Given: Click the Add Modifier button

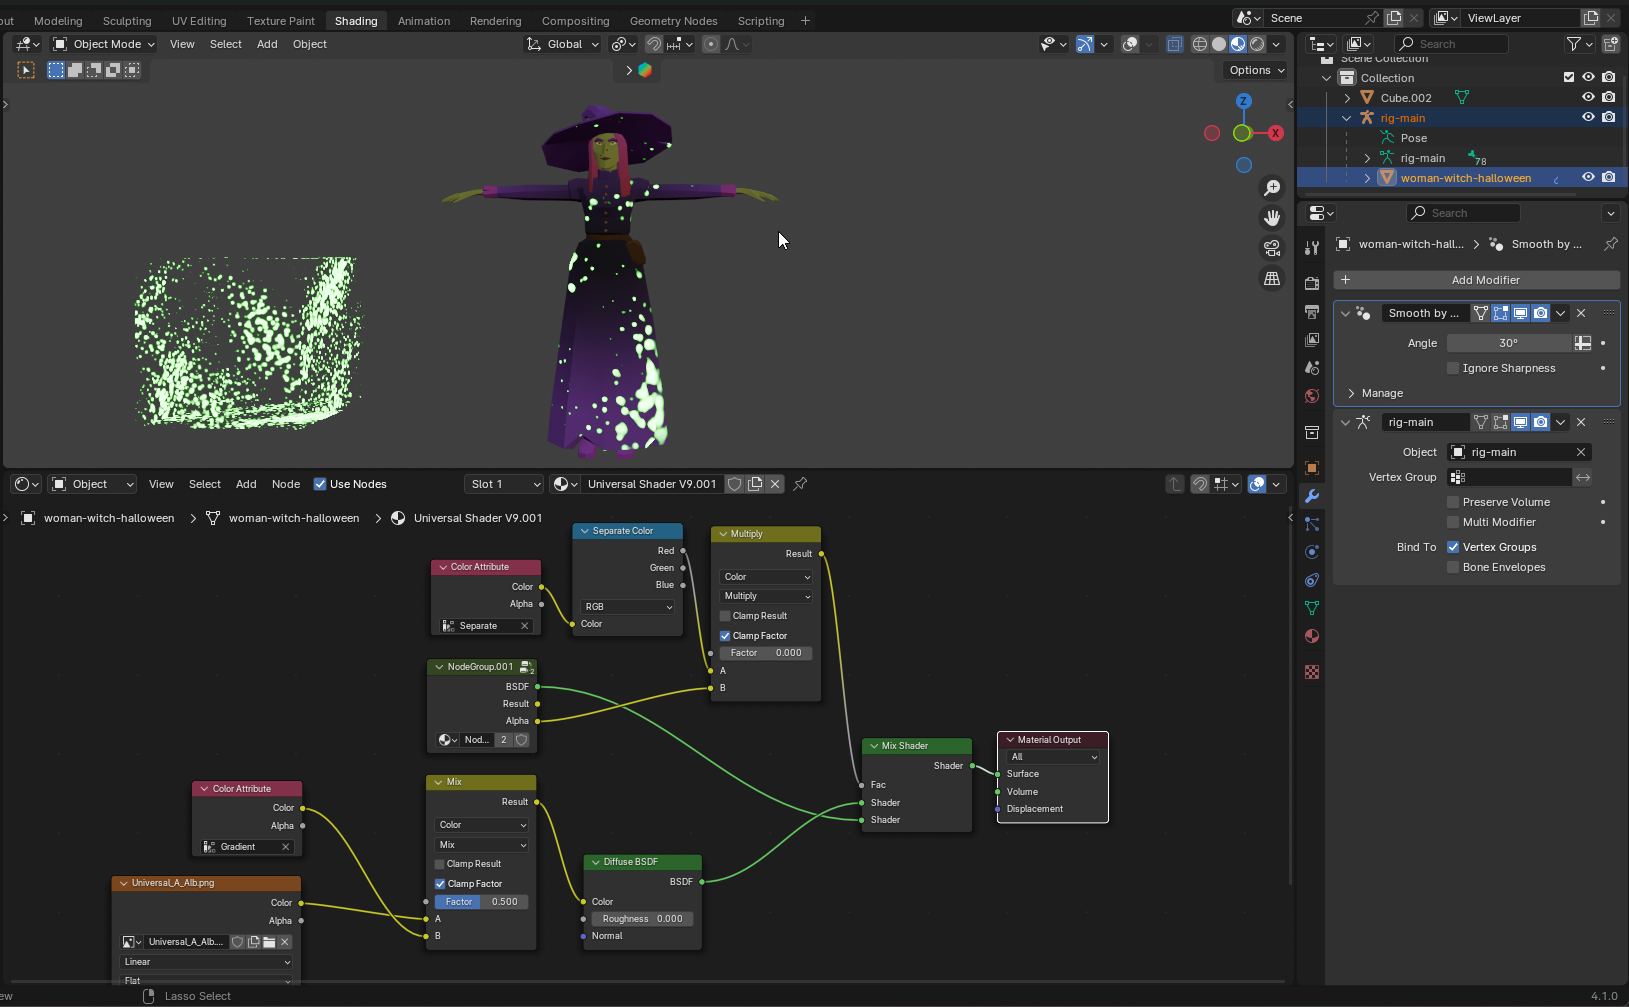Looking at the screenshot, I should click(x=1485, y=280).
